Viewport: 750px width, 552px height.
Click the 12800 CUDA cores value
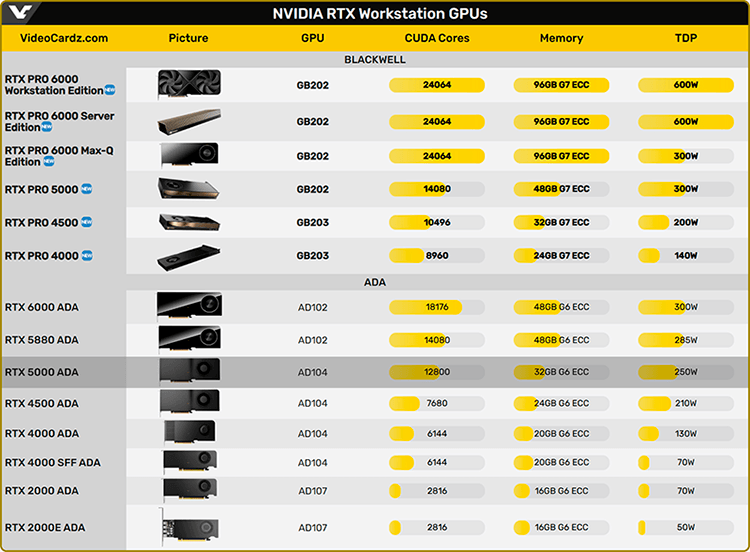(437, 372)
